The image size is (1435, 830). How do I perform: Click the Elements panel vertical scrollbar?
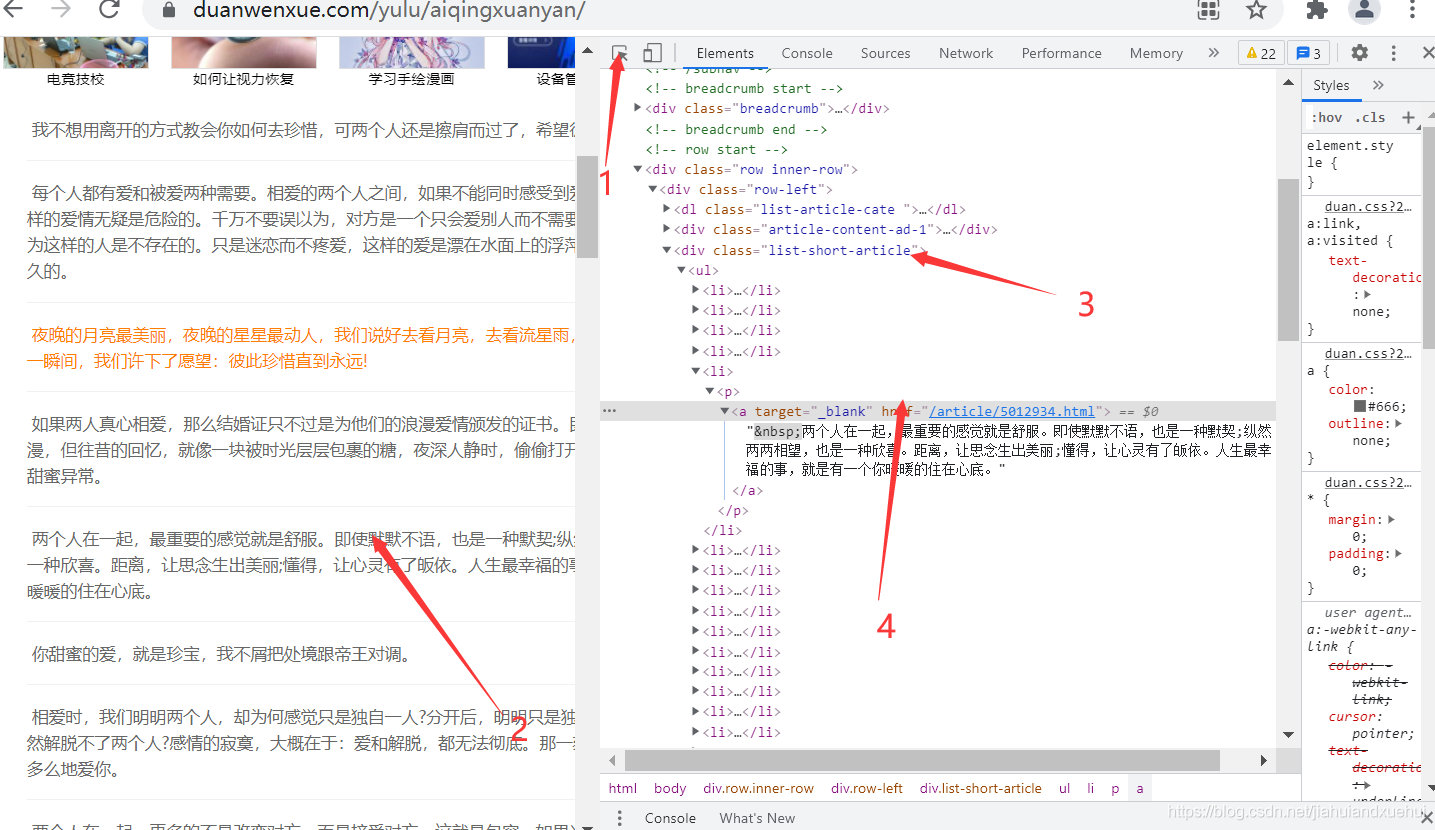[x=1288, y=260]
